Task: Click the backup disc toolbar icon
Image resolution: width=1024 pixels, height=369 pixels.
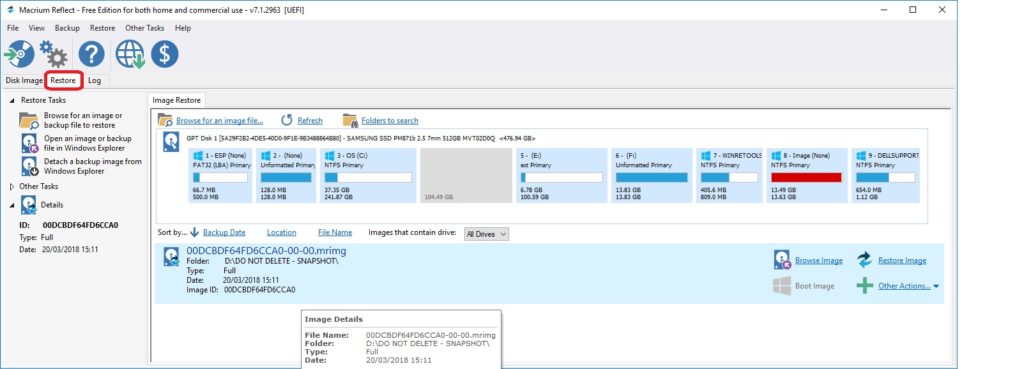Action: tap(19, 54)
